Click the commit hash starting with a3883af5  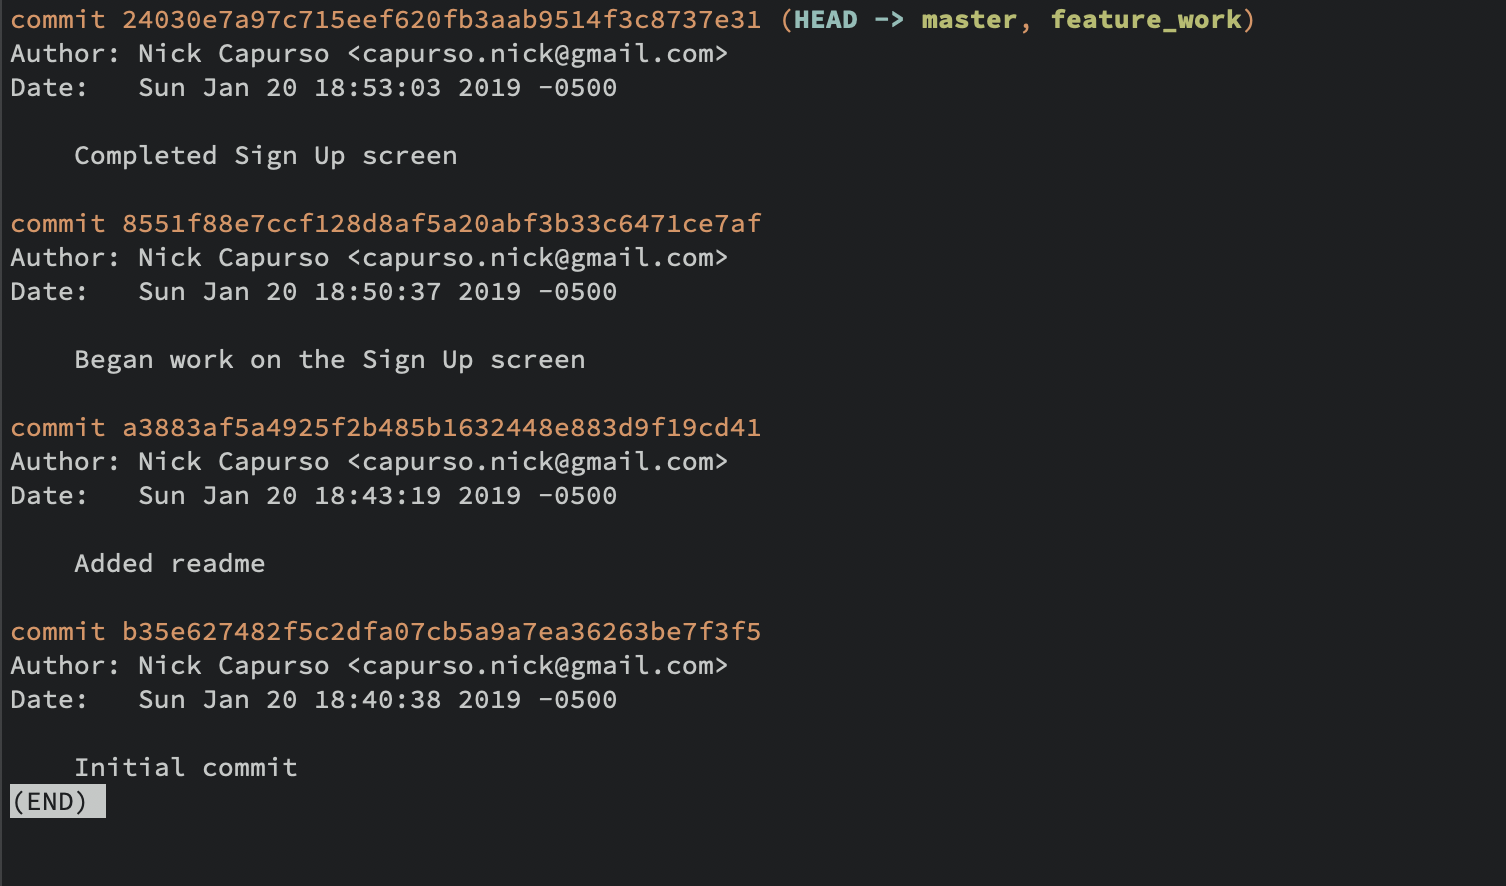441,428
